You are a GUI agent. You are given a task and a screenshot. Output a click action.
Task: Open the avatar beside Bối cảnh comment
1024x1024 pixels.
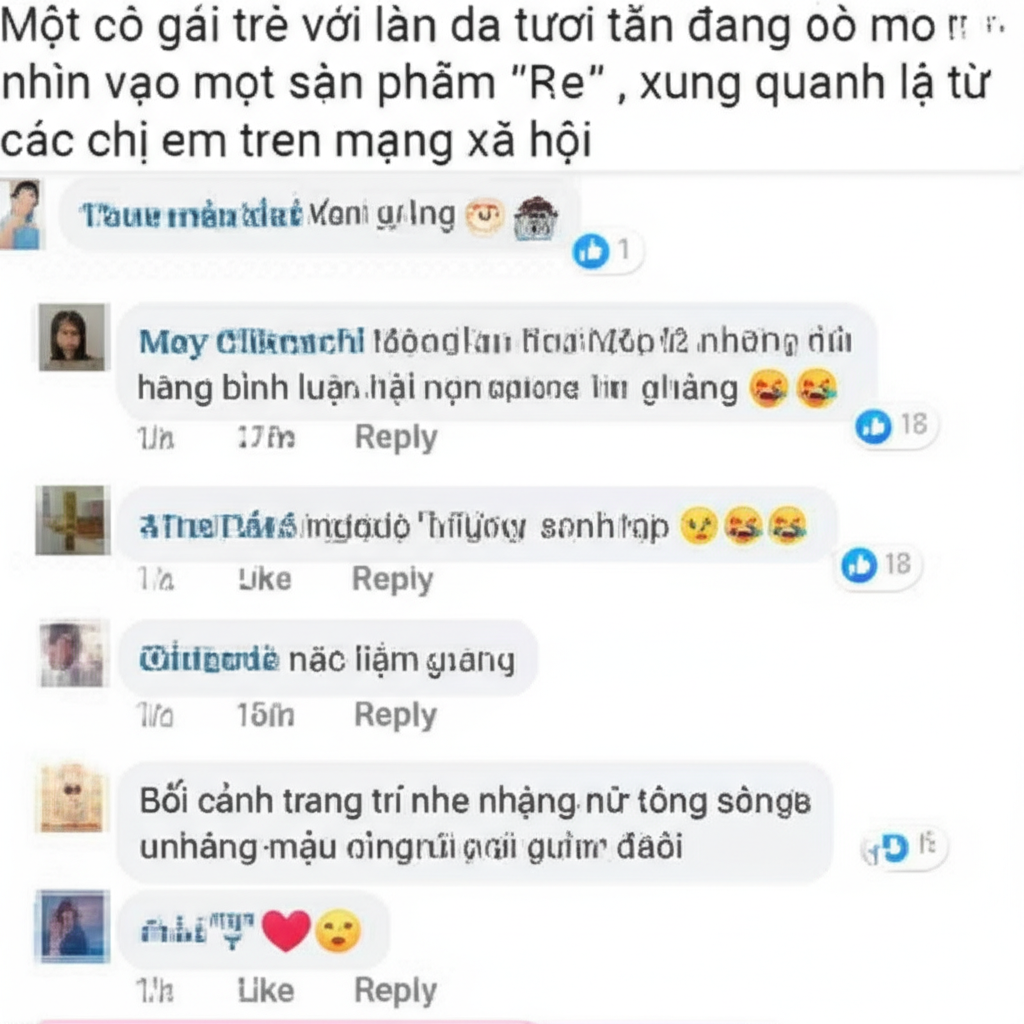click(x=72, y=799)
